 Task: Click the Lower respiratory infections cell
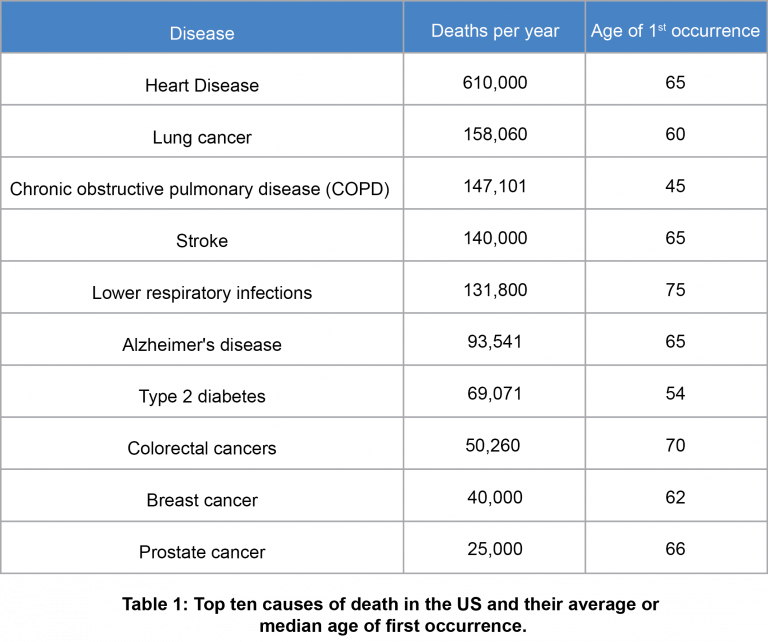202,293
